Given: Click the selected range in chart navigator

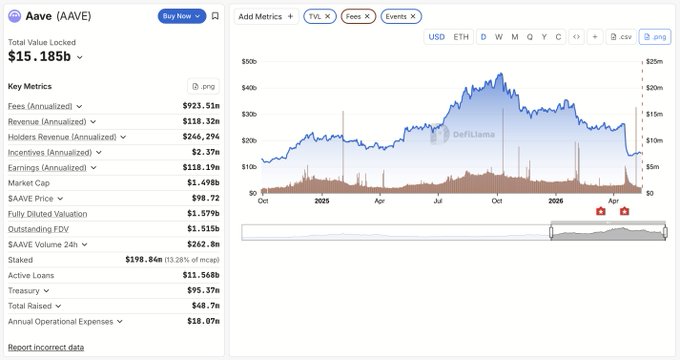Looking at the screenshot, I should pyautogui.click(x=608, y=233).
